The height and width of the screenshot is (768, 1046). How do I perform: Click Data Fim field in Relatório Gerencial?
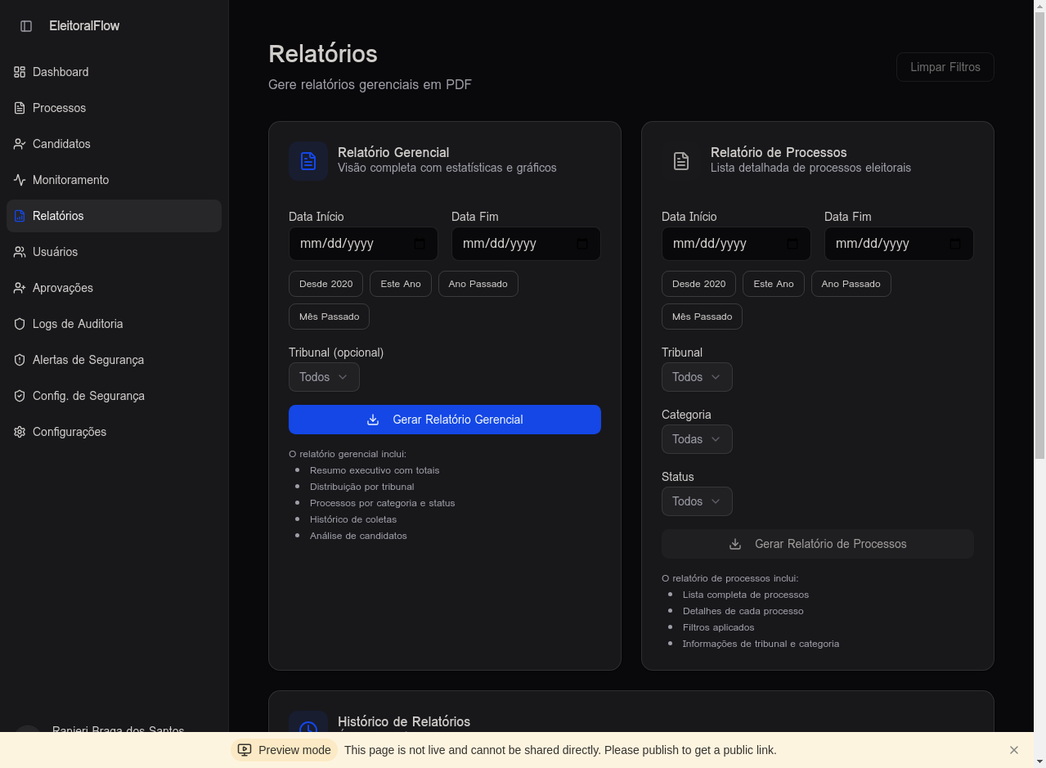(x=512, y=244)
